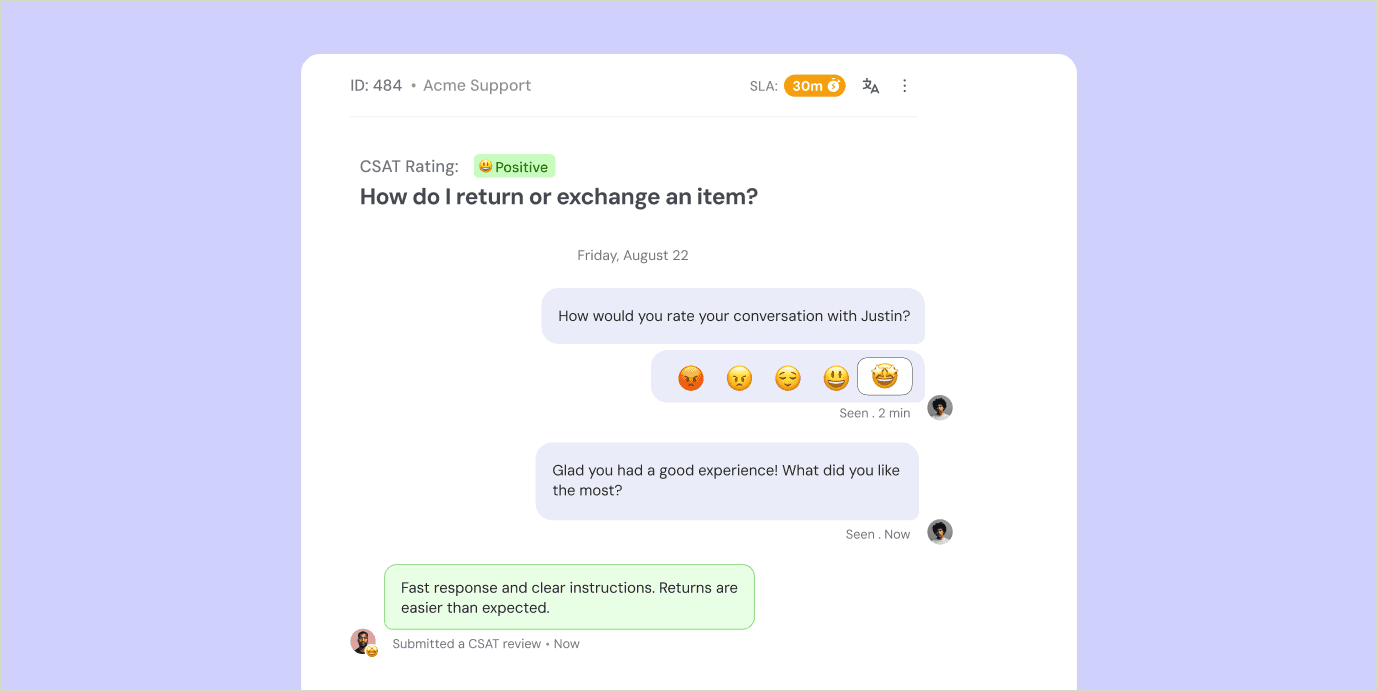This screenshot has height=692, width=1378.
Task: Click the Friday, August 22 date separator
Action: (x=633, y=256)
